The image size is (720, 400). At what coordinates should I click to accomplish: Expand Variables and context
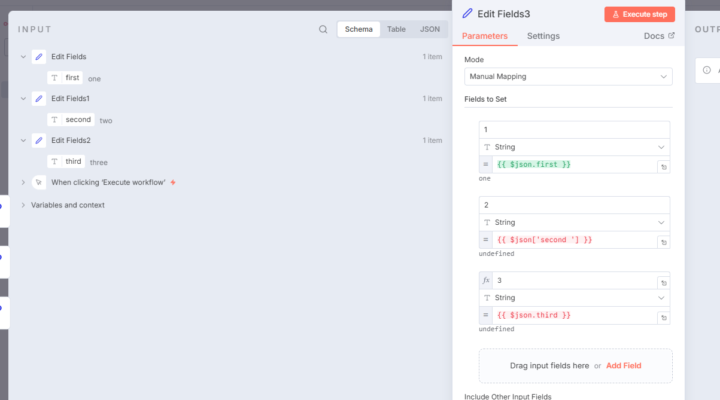[23, 205]
